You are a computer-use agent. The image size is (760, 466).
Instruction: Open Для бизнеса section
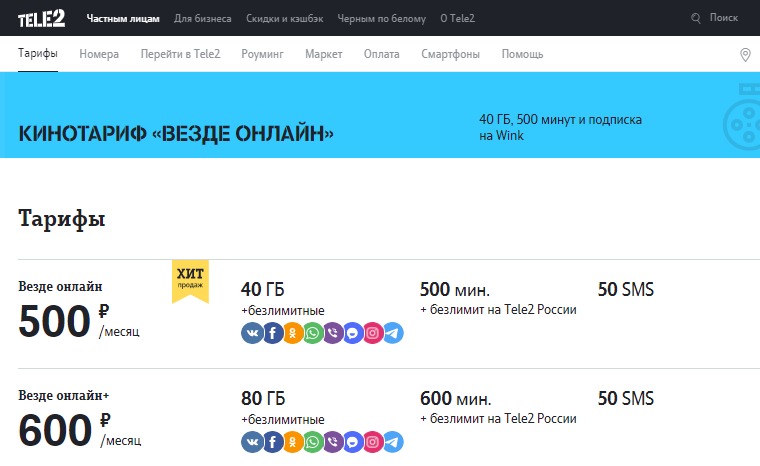(203, 18)
